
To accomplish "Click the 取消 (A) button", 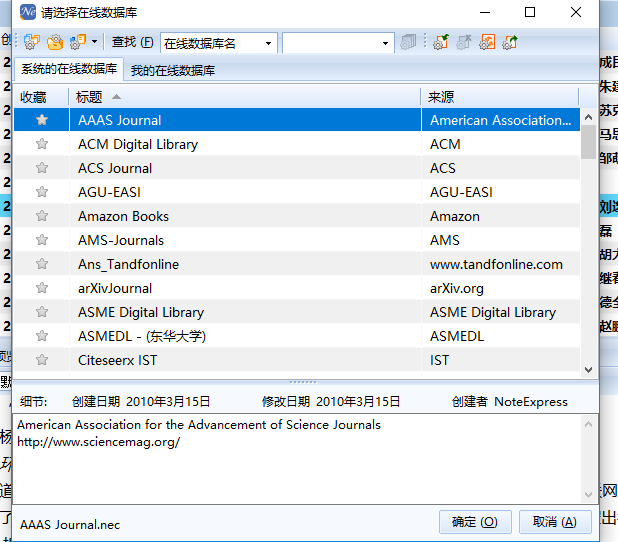I will pyautogui.click(x=555, y=522).
